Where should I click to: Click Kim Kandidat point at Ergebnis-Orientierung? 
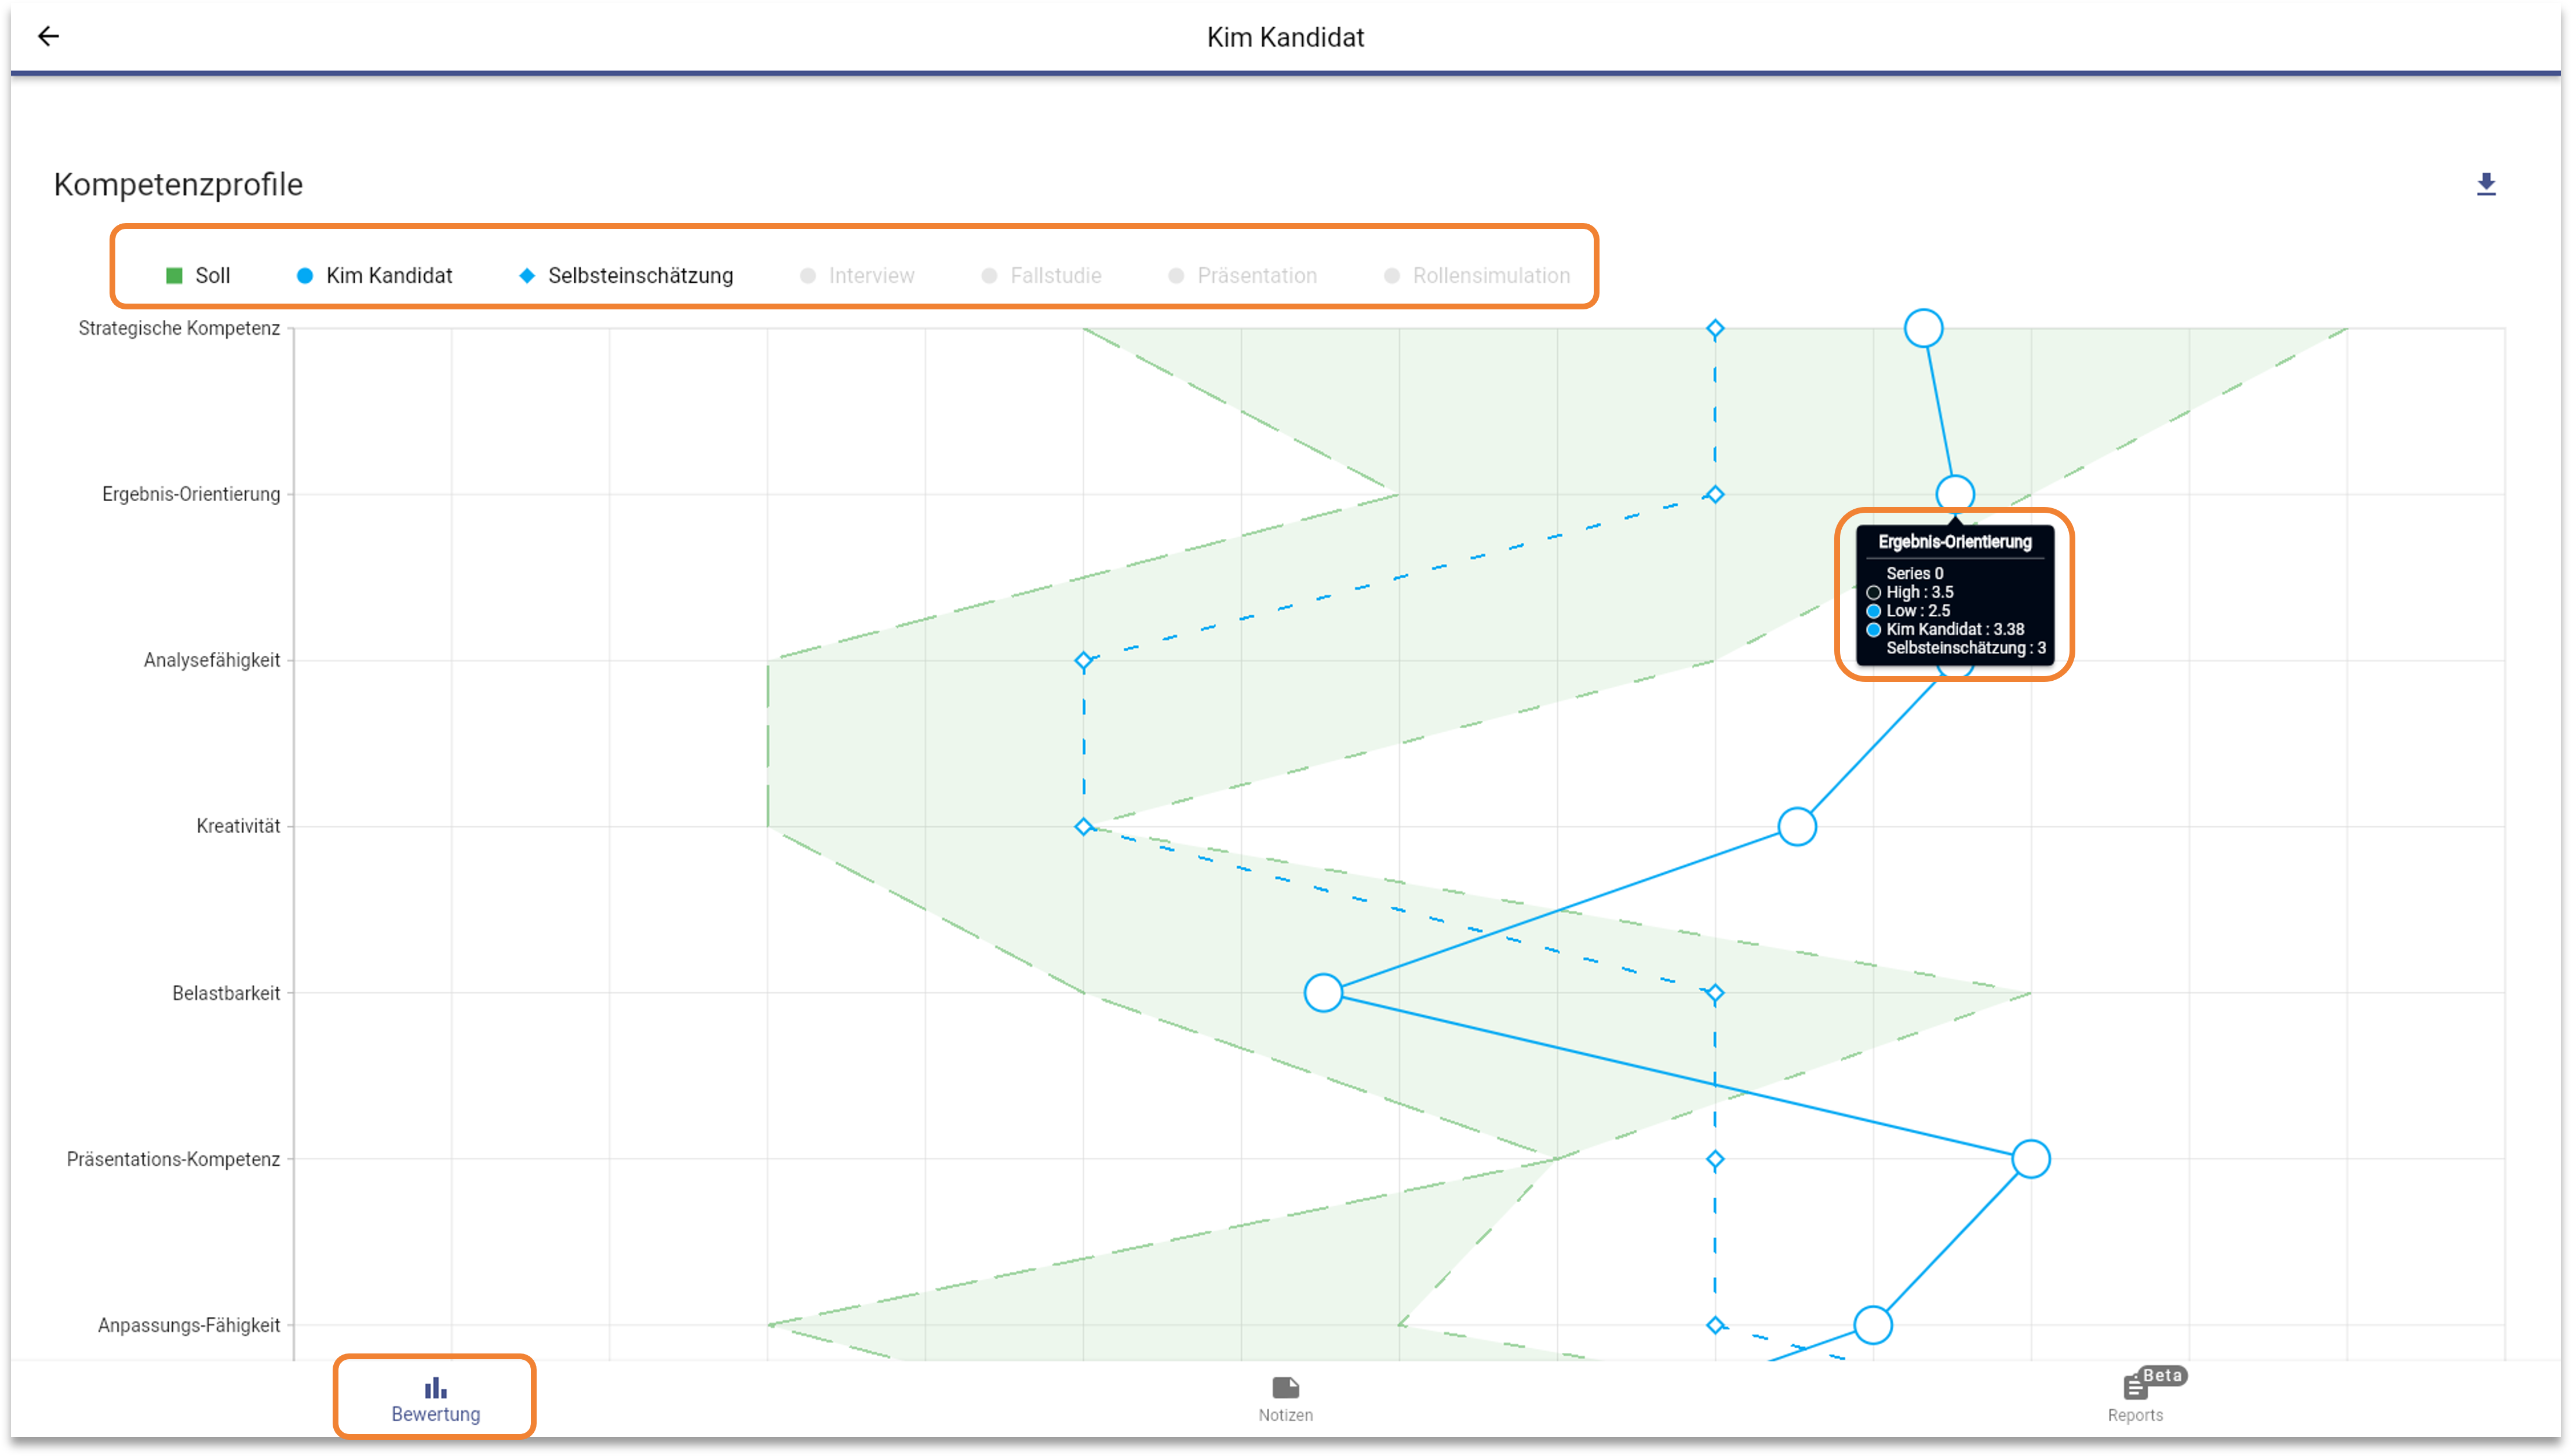pyautogui.click(x=1954, y=494)
